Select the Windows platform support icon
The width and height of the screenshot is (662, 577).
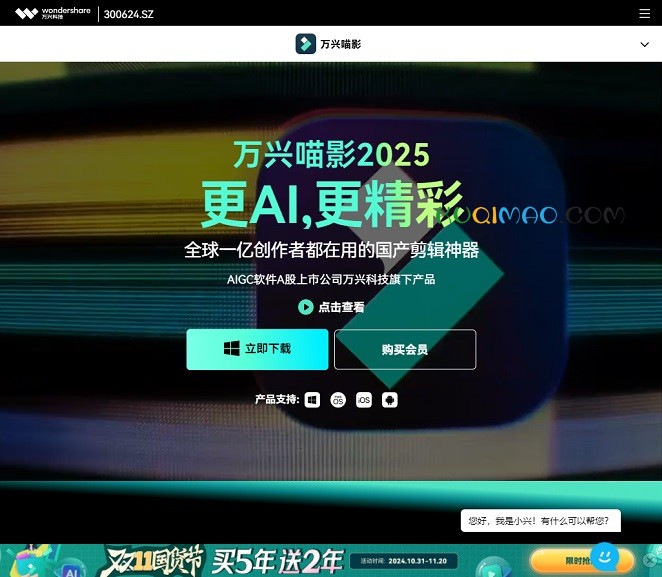click(x=312, y=400)
